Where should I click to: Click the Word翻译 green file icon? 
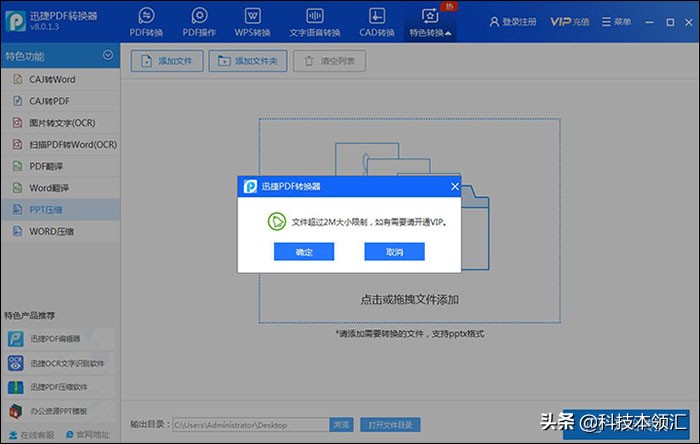click(17, 188)
